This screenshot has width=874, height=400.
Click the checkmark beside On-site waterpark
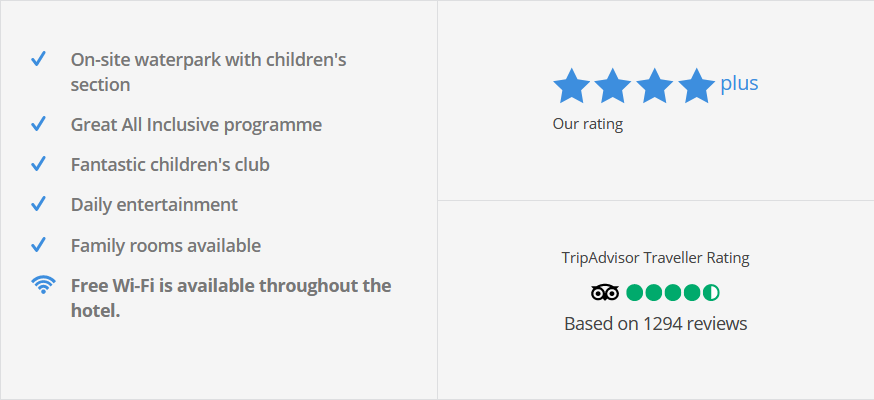point(39,59)
